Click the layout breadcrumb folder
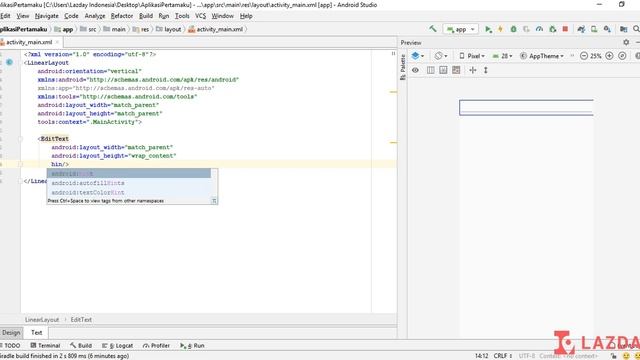 (x=168, y=29)
